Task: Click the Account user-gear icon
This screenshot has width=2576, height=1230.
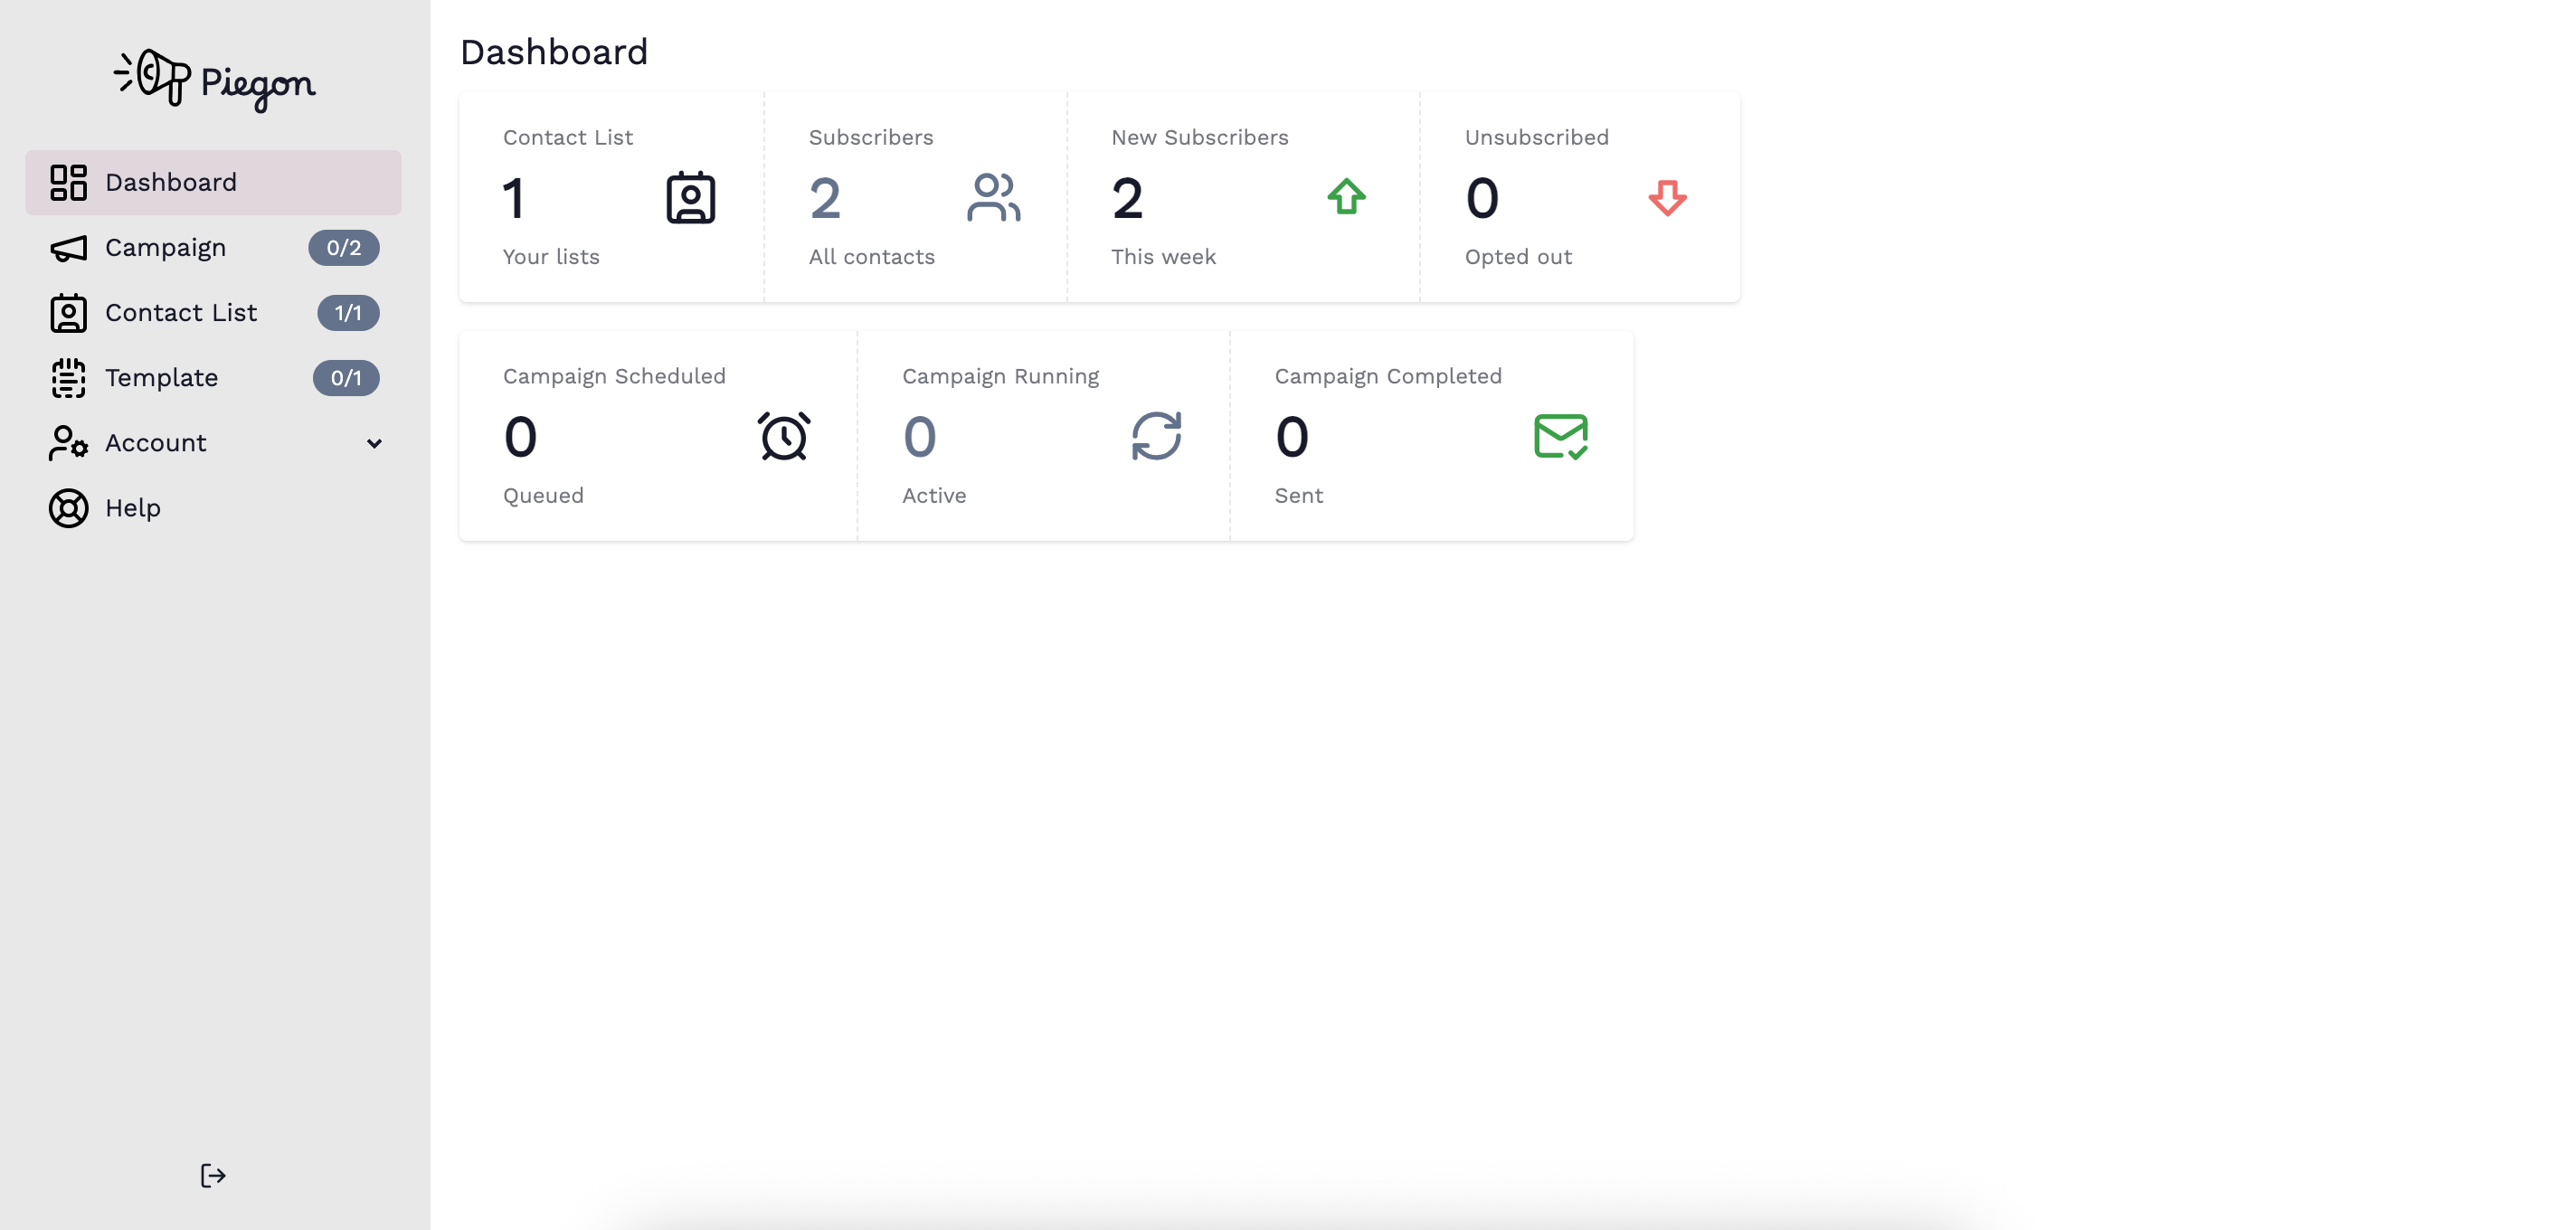Action: 68,443
